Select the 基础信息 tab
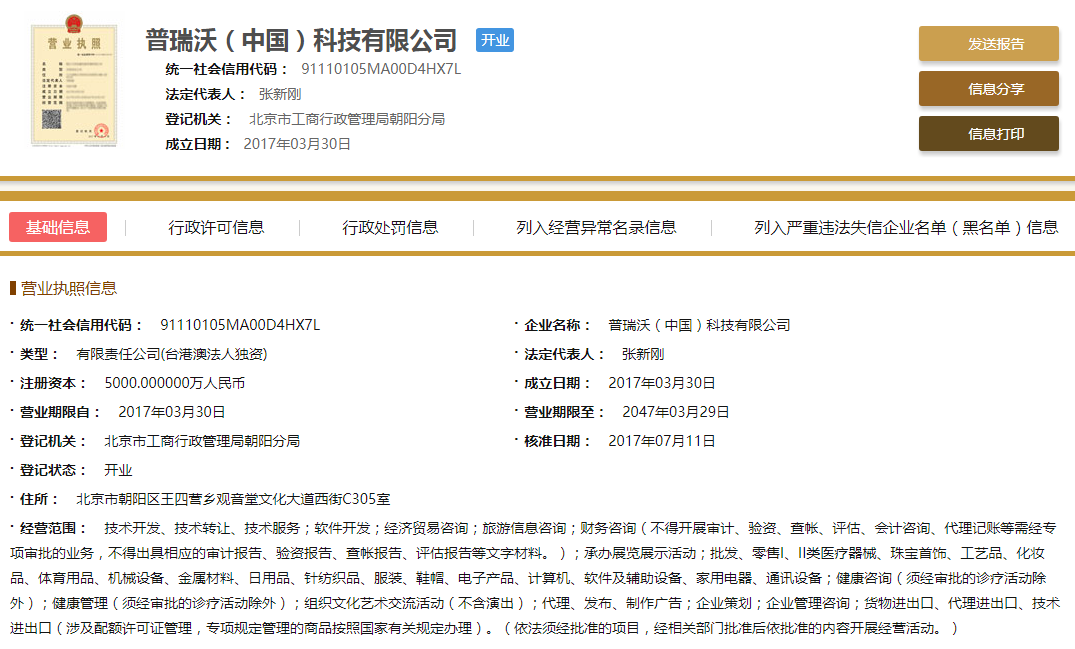The image size is (1075, 649). (58, 227)
